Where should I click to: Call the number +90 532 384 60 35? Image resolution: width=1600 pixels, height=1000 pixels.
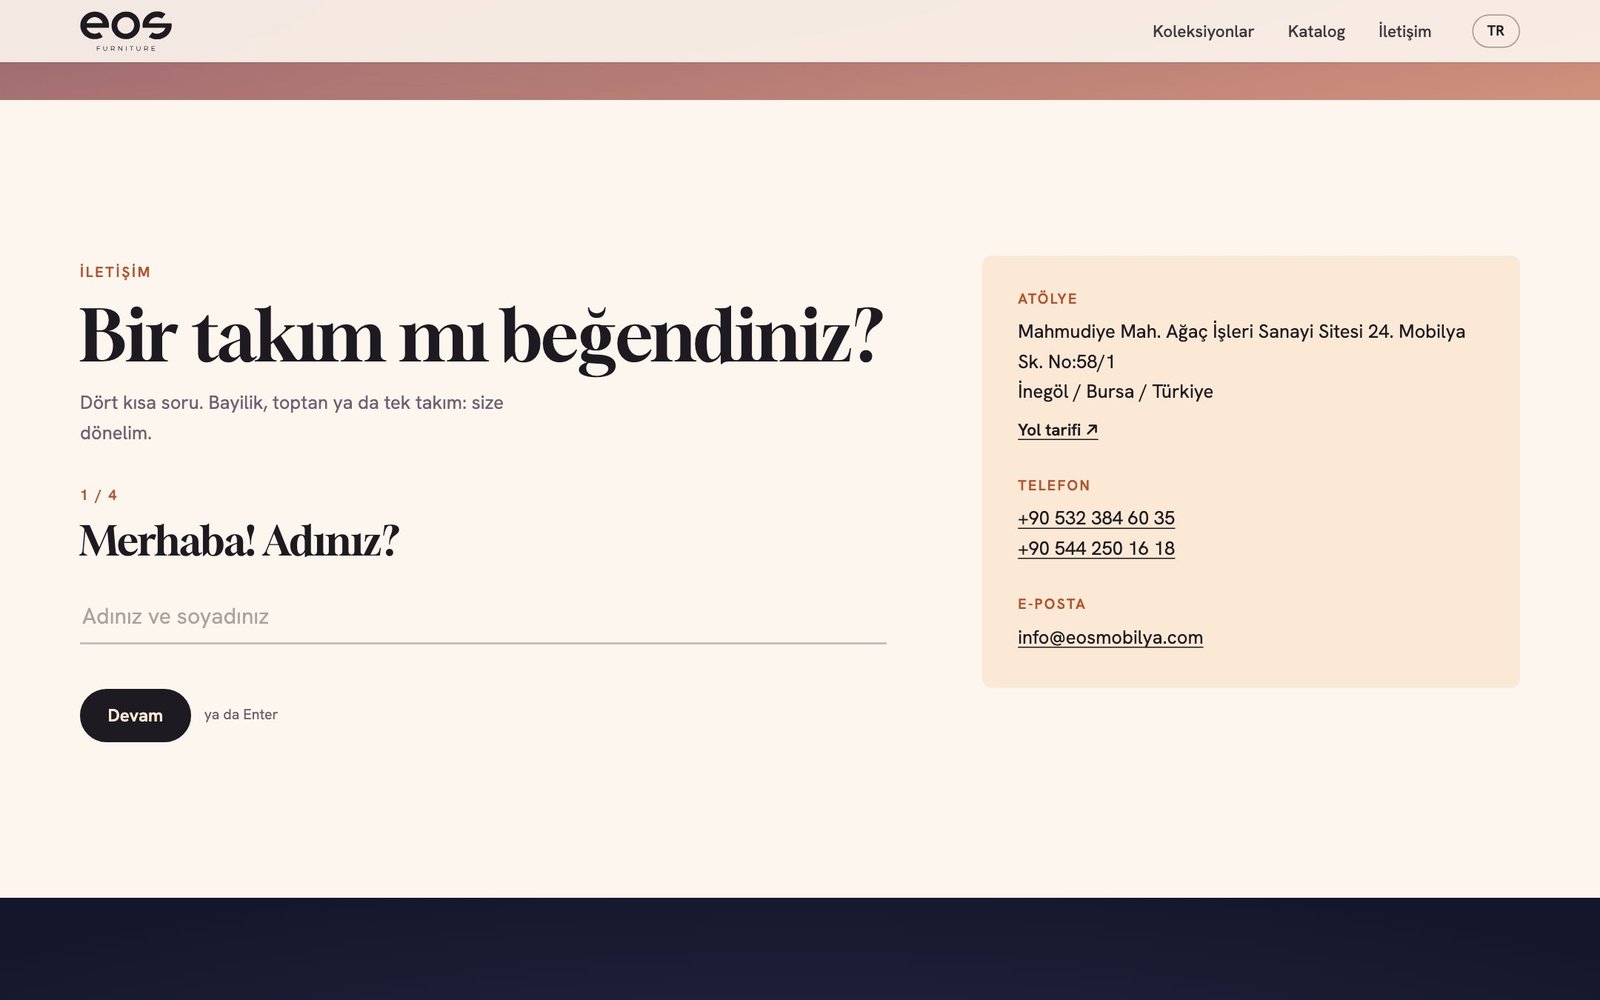[x=1096, y=518]
